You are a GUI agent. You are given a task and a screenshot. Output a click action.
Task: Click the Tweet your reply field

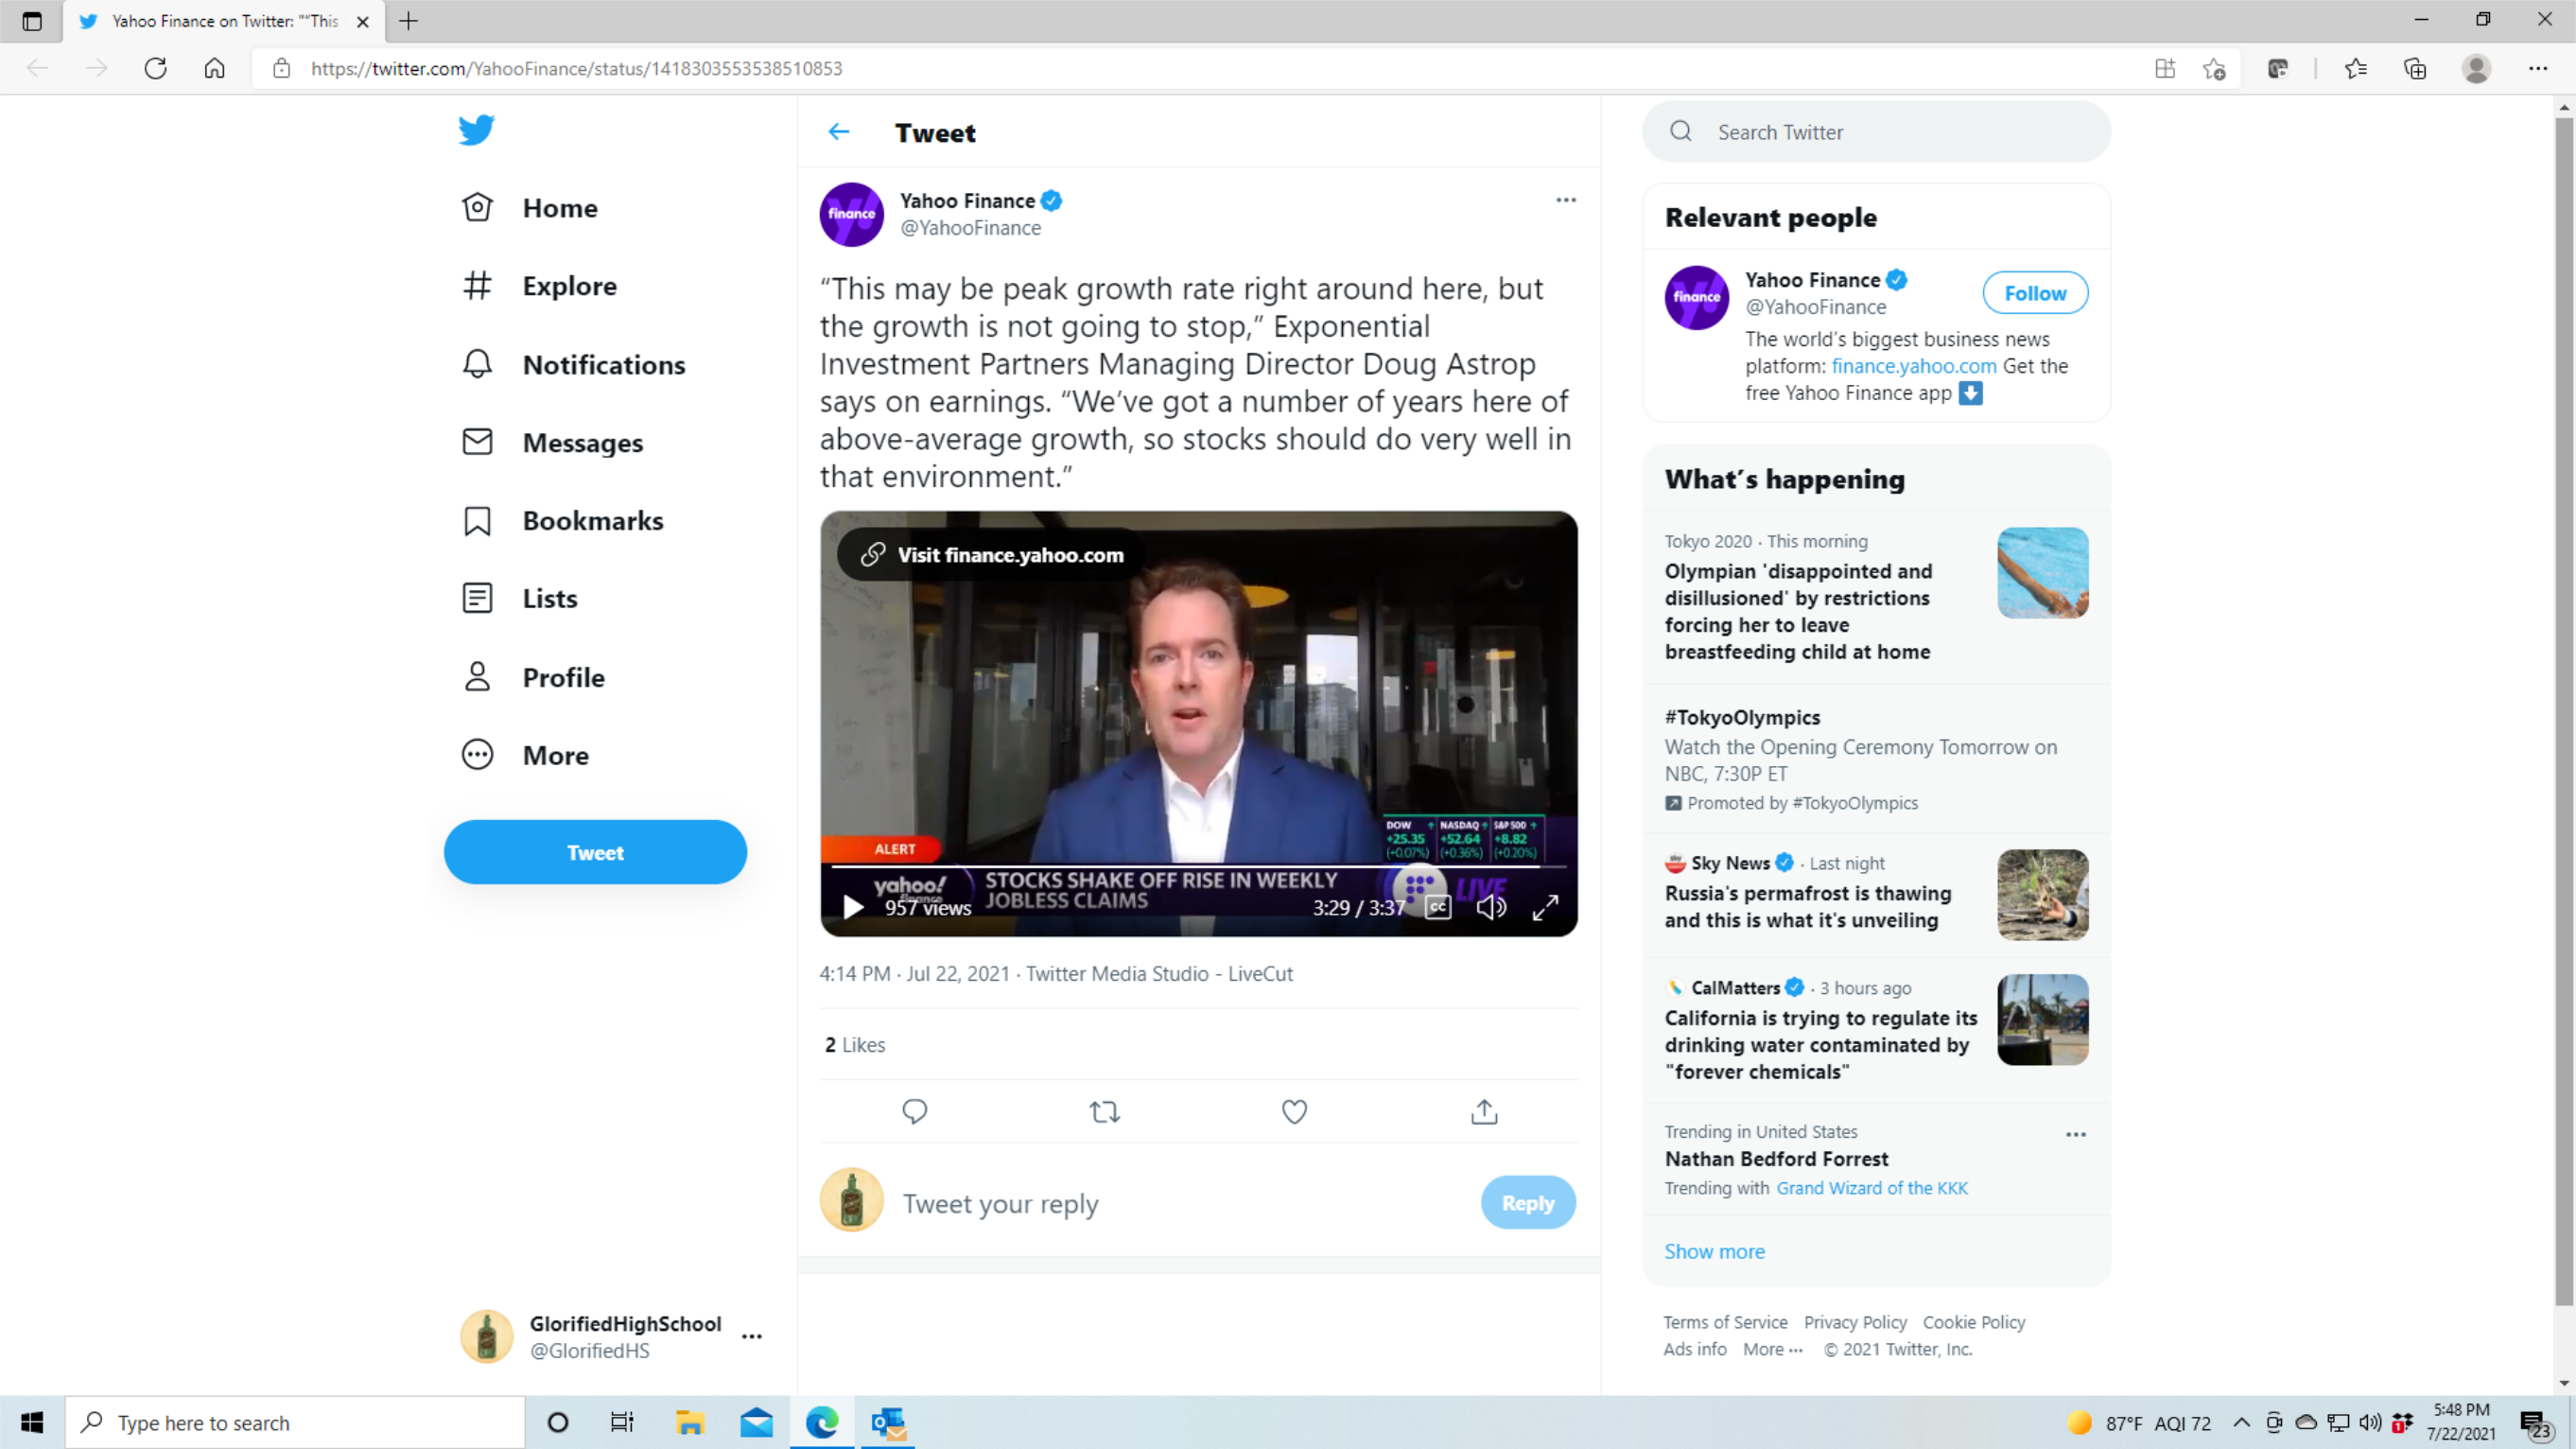coord(1180,1203)
